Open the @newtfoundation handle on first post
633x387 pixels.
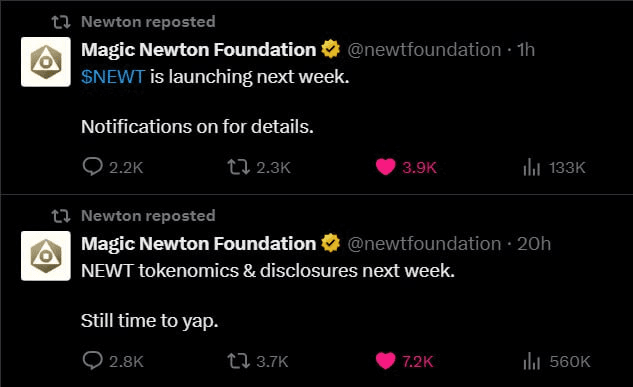pyautogui.click(x=424, y=50)
